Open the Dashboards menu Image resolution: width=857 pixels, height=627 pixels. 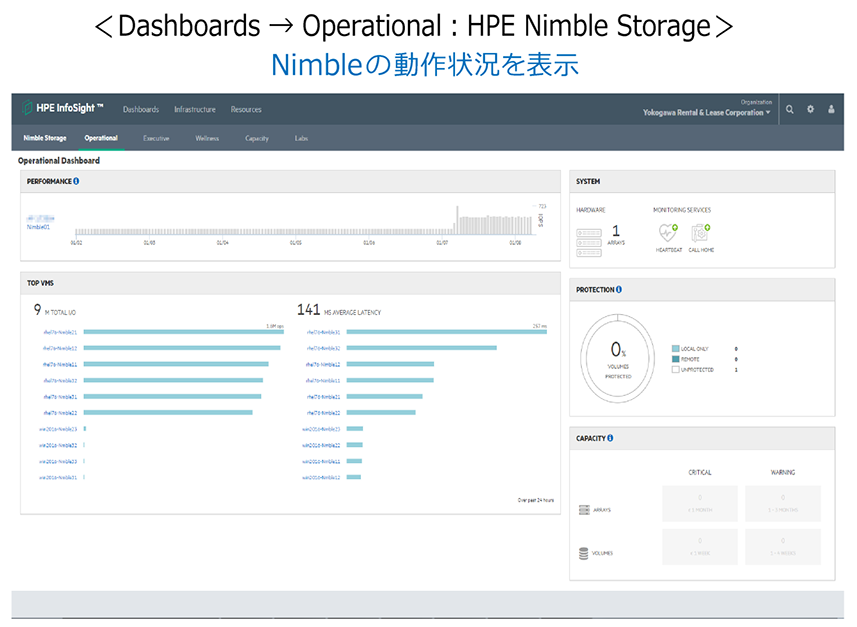[140, 109]
